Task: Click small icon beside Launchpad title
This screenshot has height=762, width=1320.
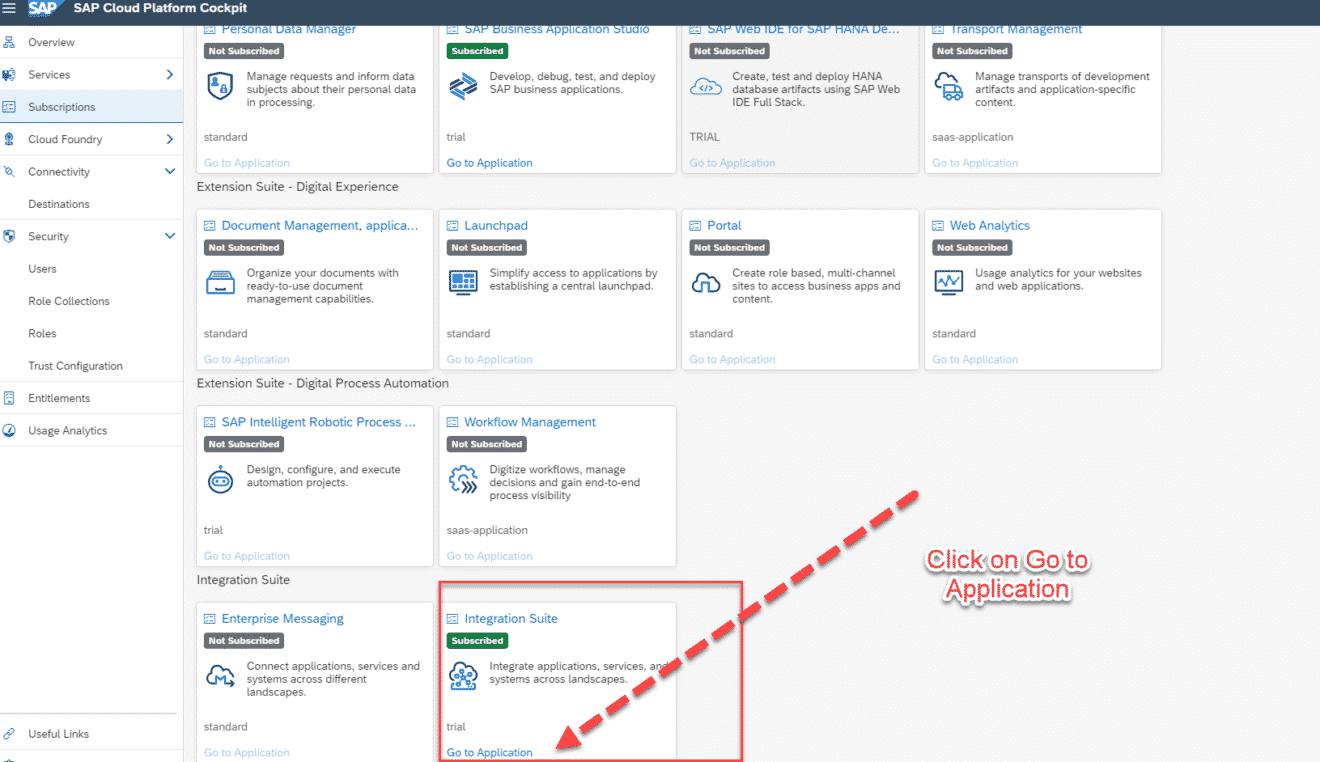Action: click(x=453, y=226)
